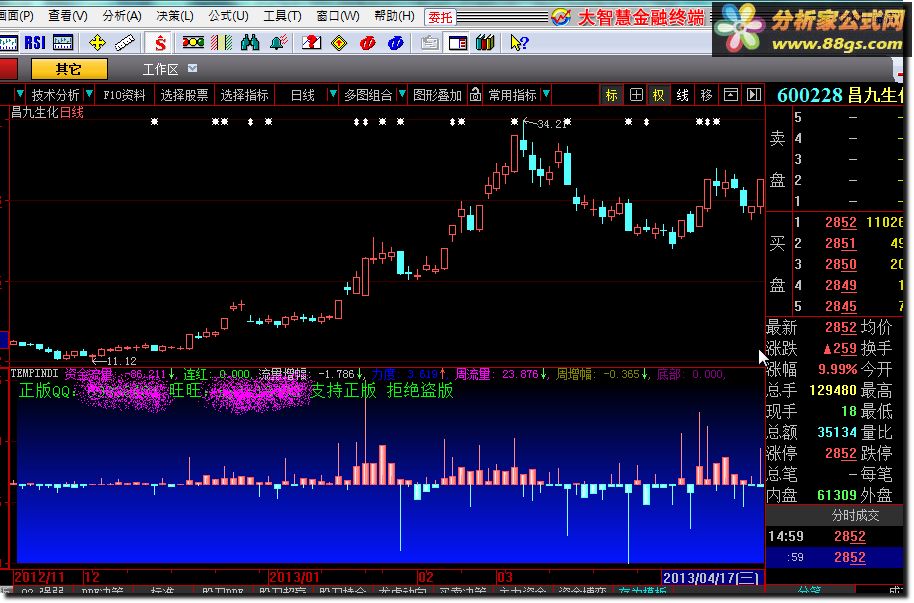This screenshot has width=914, height=603.
Task: Toggle the 移 move button
Action: [x=706, y=94]
